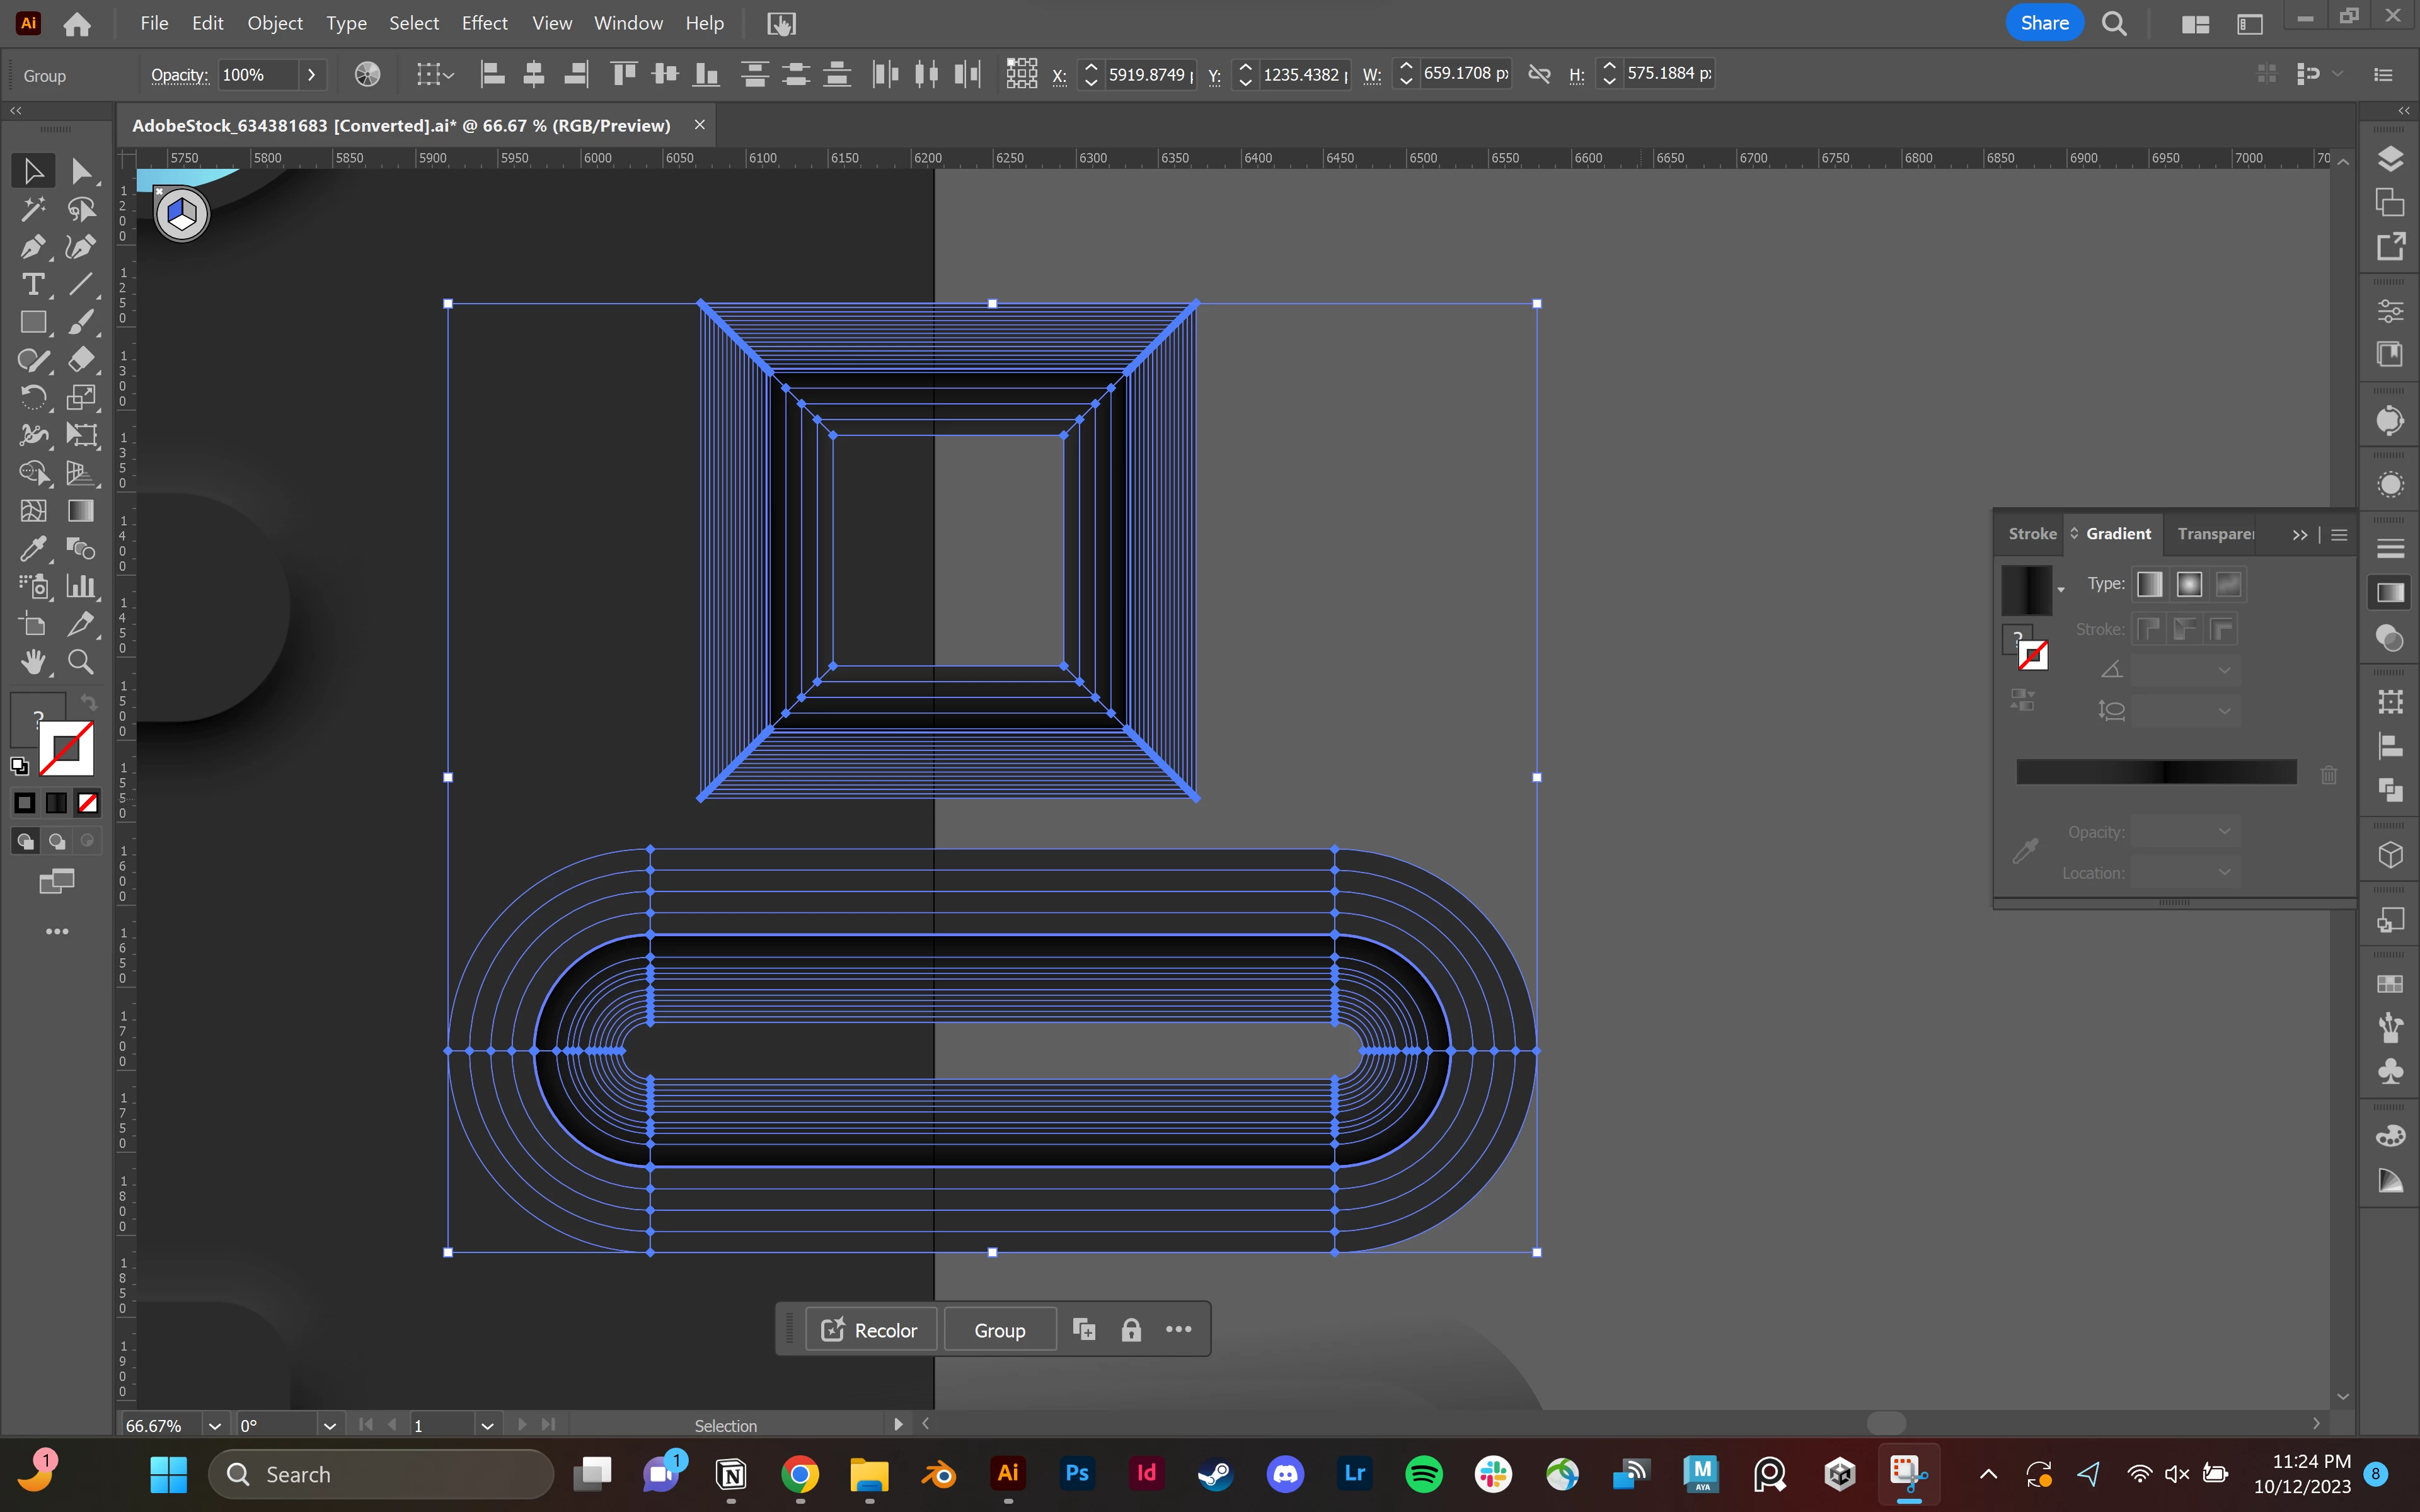Image resolution: width=2420 pixels, height=1512 pixels.
Task: Select Linear Gradient type
Action: coord(2149,584)
